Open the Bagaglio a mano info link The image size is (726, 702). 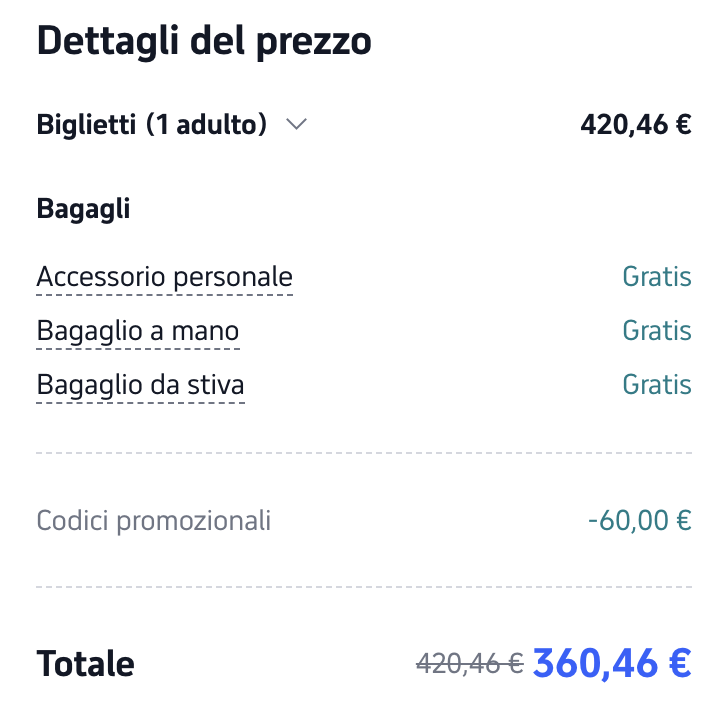click(138, 331)
